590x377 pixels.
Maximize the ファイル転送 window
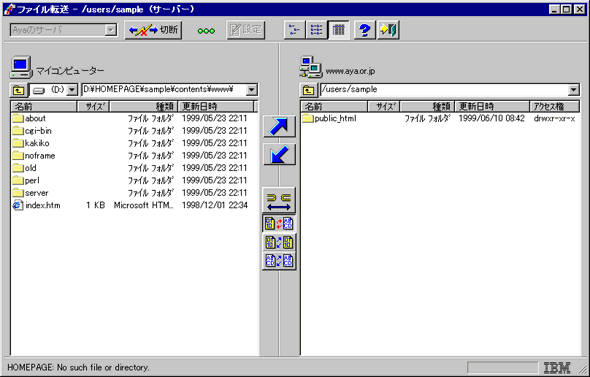[x=566, y=9]
